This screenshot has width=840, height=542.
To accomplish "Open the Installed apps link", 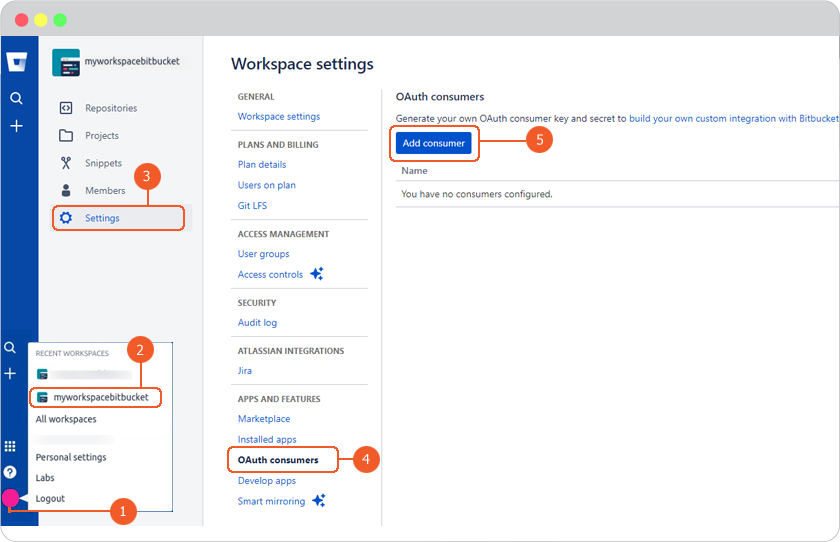I will (267, 439).
